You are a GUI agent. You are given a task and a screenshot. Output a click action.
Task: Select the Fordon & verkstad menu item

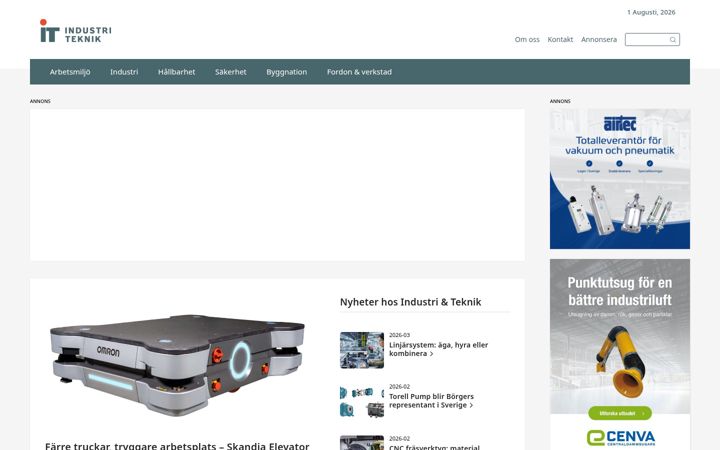pos(359,72)
